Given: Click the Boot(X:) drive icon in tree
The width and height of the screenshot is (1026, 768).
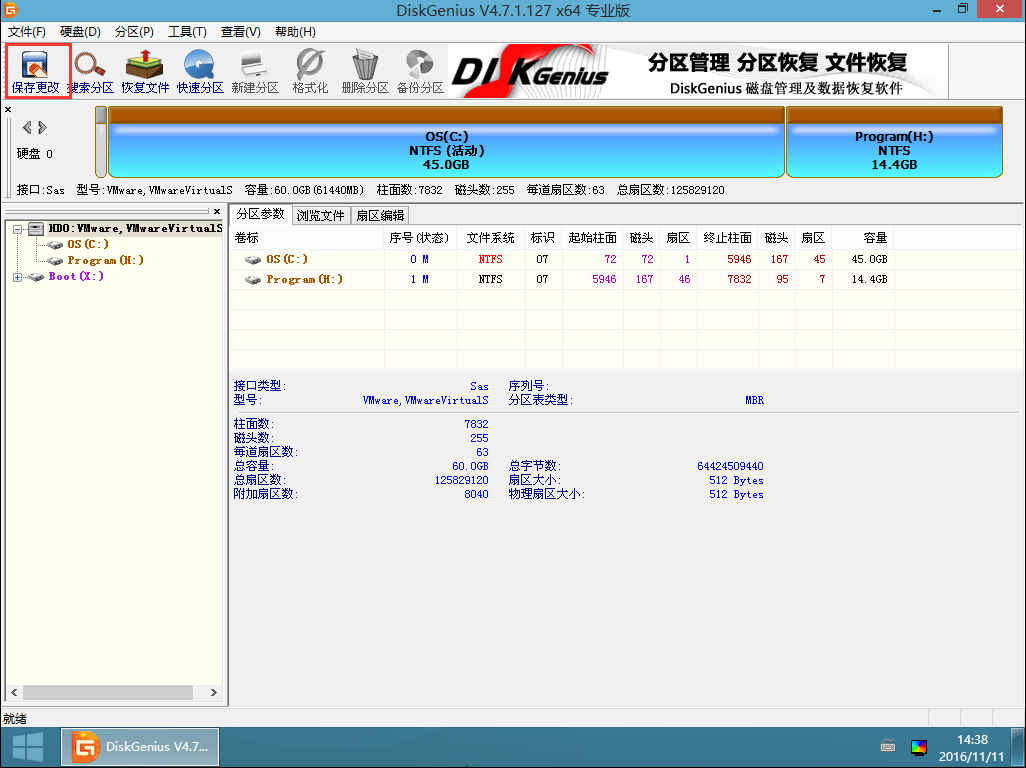Looking at the screenshot, I should [x=36, y=277].
